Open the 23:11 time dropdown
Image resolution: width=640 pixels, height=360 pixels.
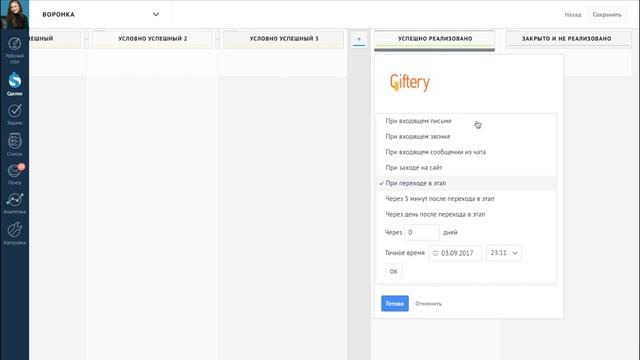(x=504, y=253)
